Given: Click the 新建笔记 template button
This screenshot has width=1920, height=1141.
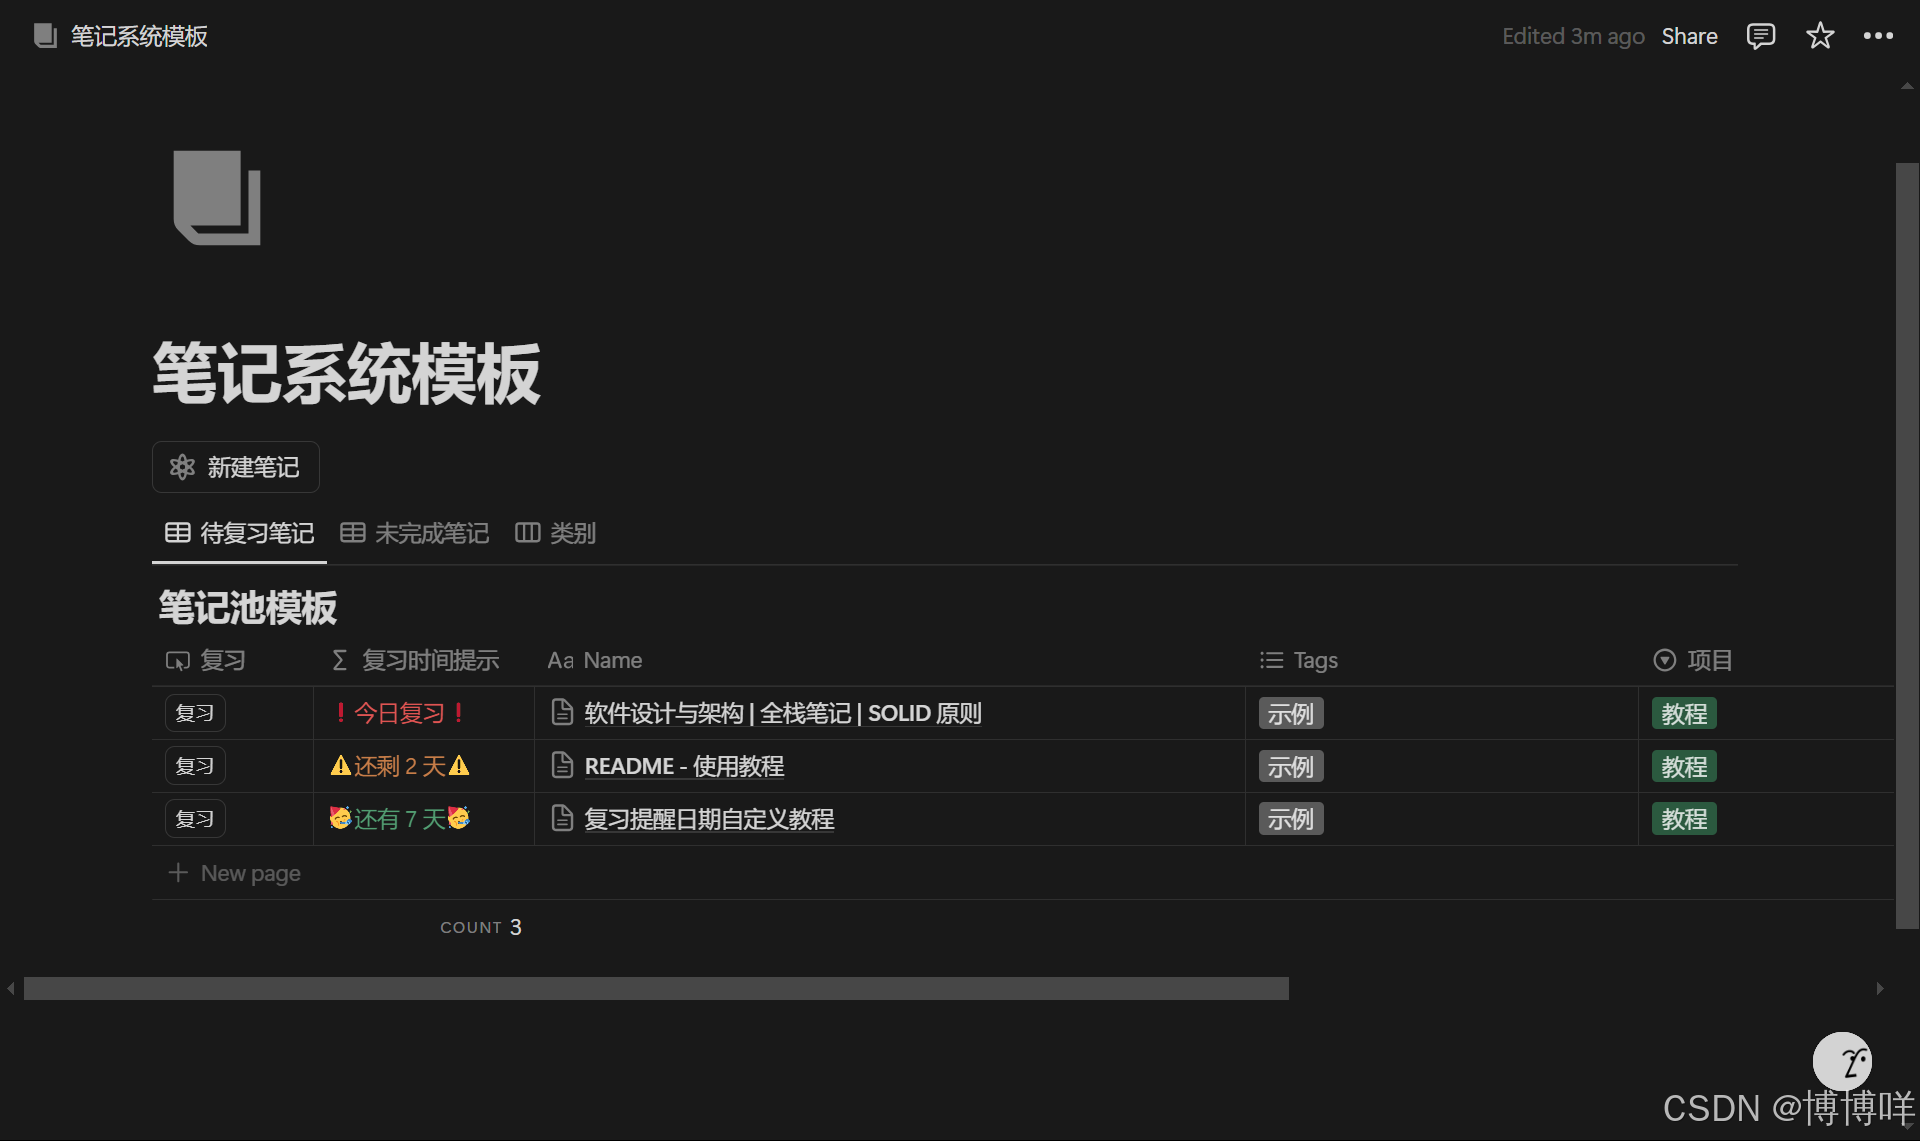Looking at the screenshot, I should pyautogui.click(x=236, y=467).
